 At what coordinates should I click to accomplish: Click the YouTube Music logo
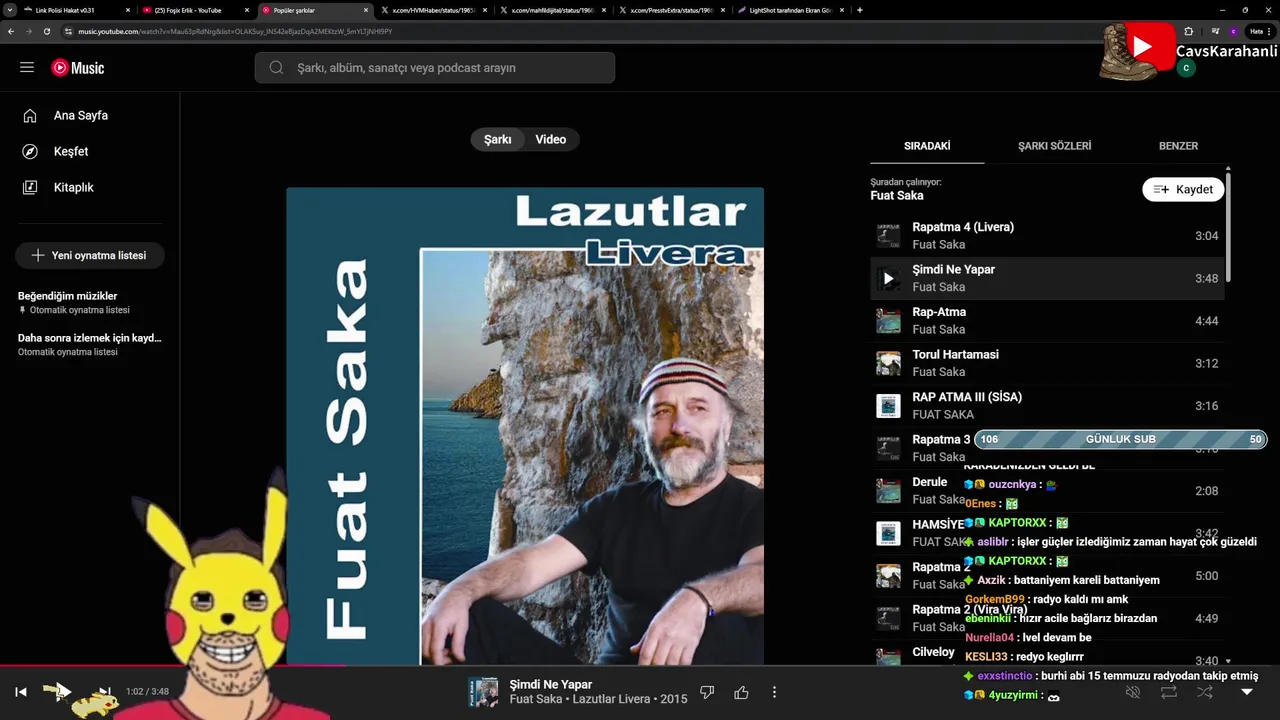78,68
